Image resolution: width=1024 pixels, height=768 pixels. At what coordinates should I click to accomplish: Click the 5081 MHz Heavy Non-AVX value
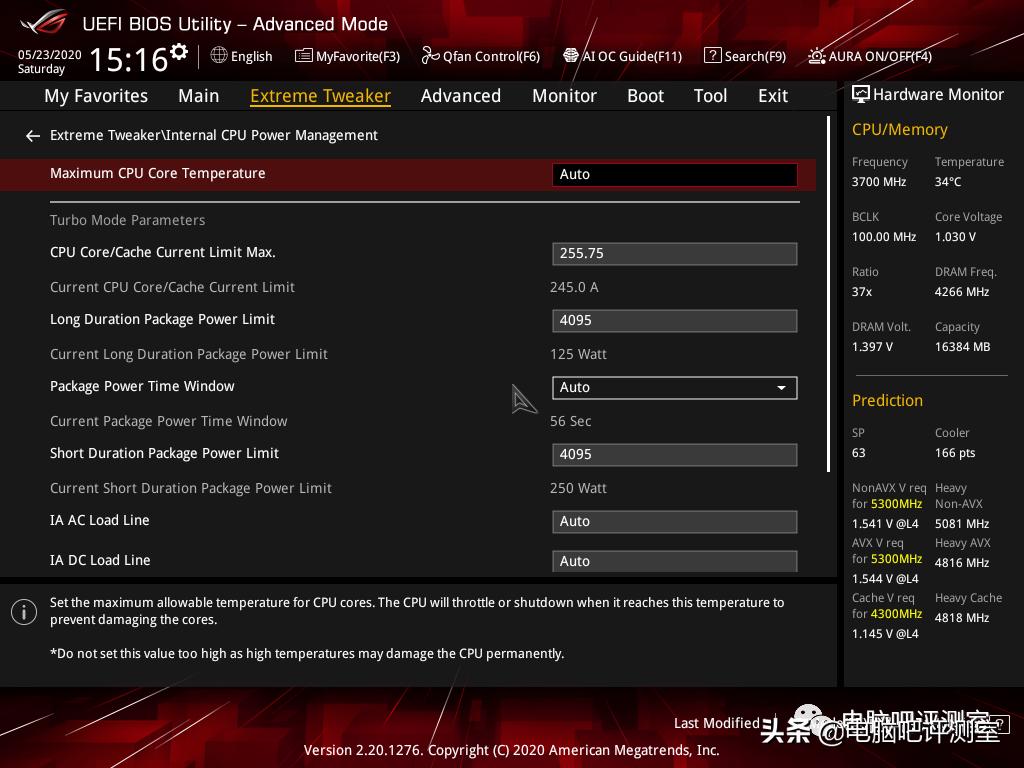pos(961,524)
